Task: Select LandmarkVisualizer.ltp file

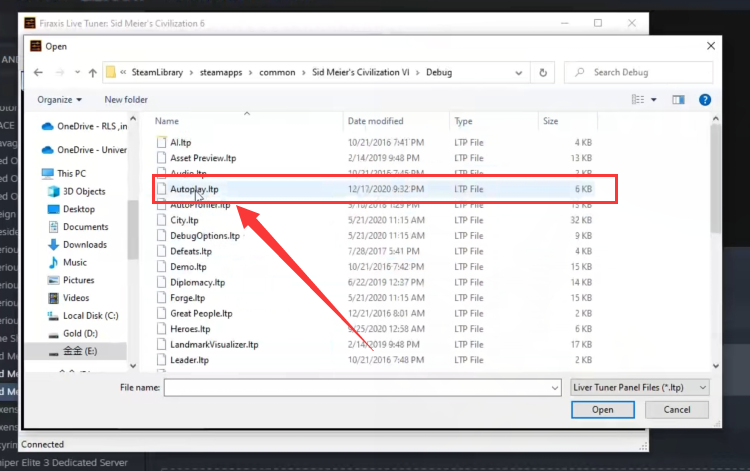Action: tap(214, 344)
